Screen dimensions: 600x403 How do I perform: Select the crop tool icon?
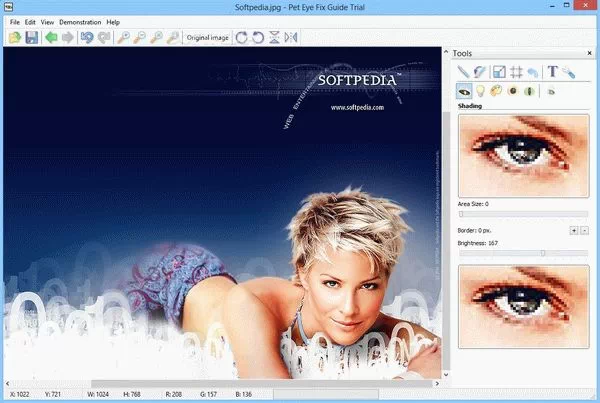pyautogui.click(x=499, y=71)
